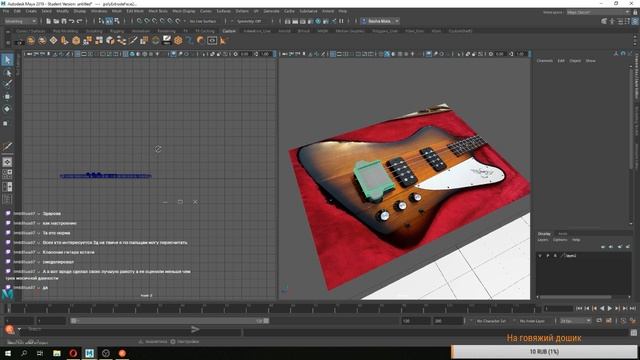Open the 24 fps frame rate dropdown

[575, 321]
